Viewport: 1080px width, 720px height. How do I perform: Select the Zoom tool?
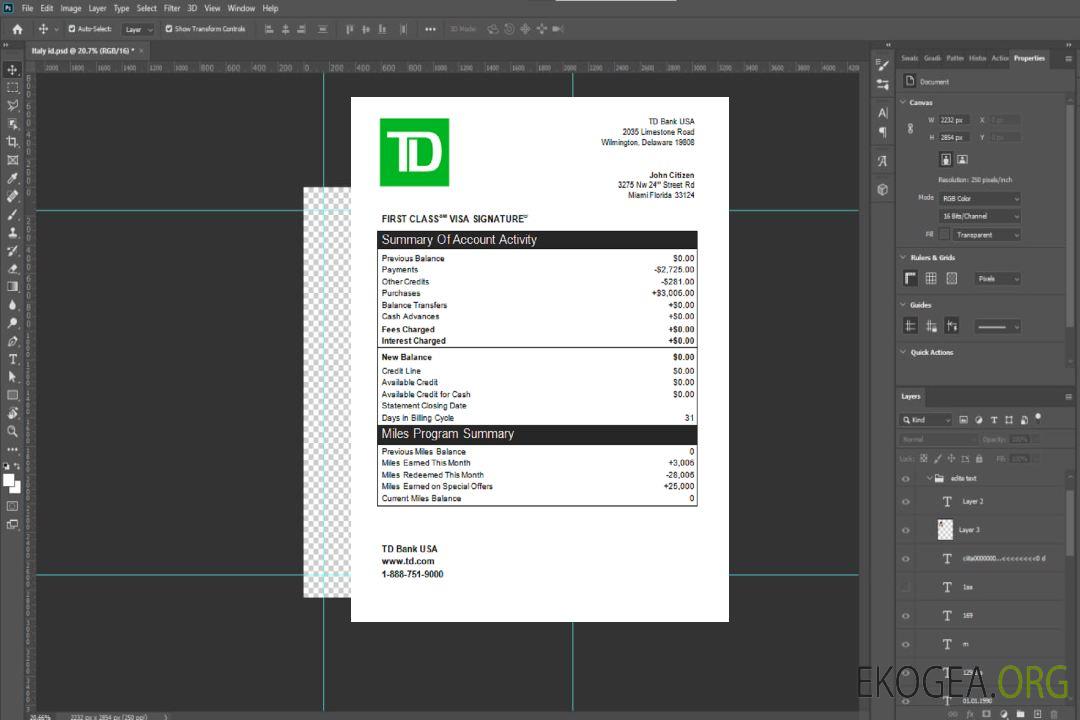coord(12,431)
